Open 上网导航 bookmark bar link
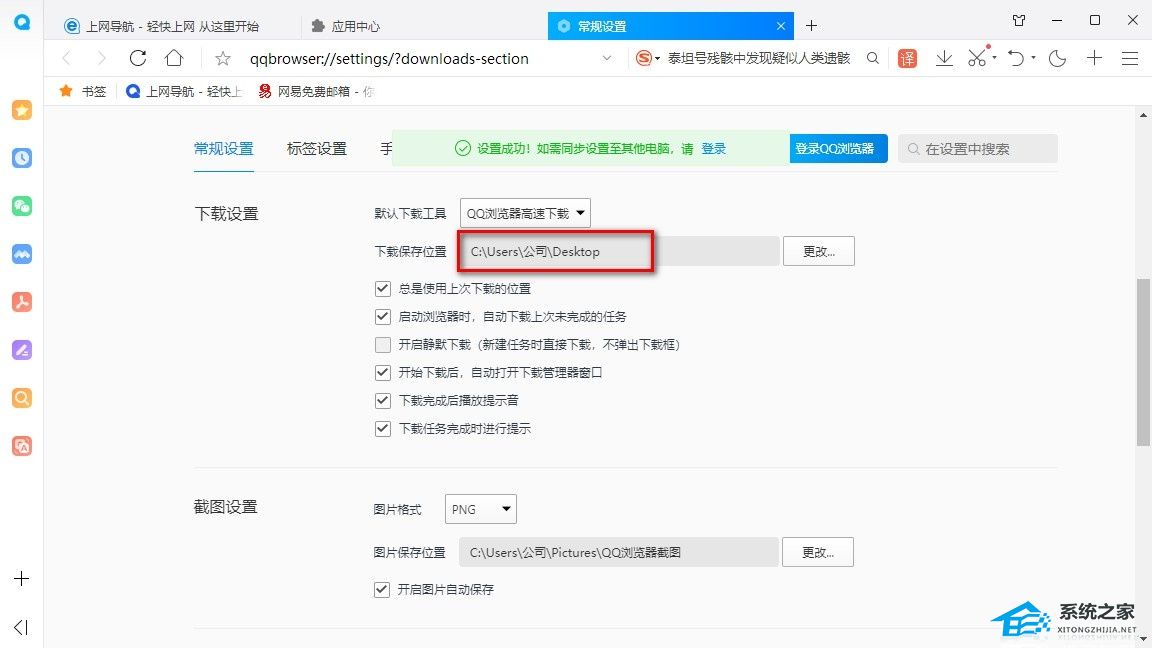The width and height of the screenshot is (1152, 648). [x=184, y=91]
